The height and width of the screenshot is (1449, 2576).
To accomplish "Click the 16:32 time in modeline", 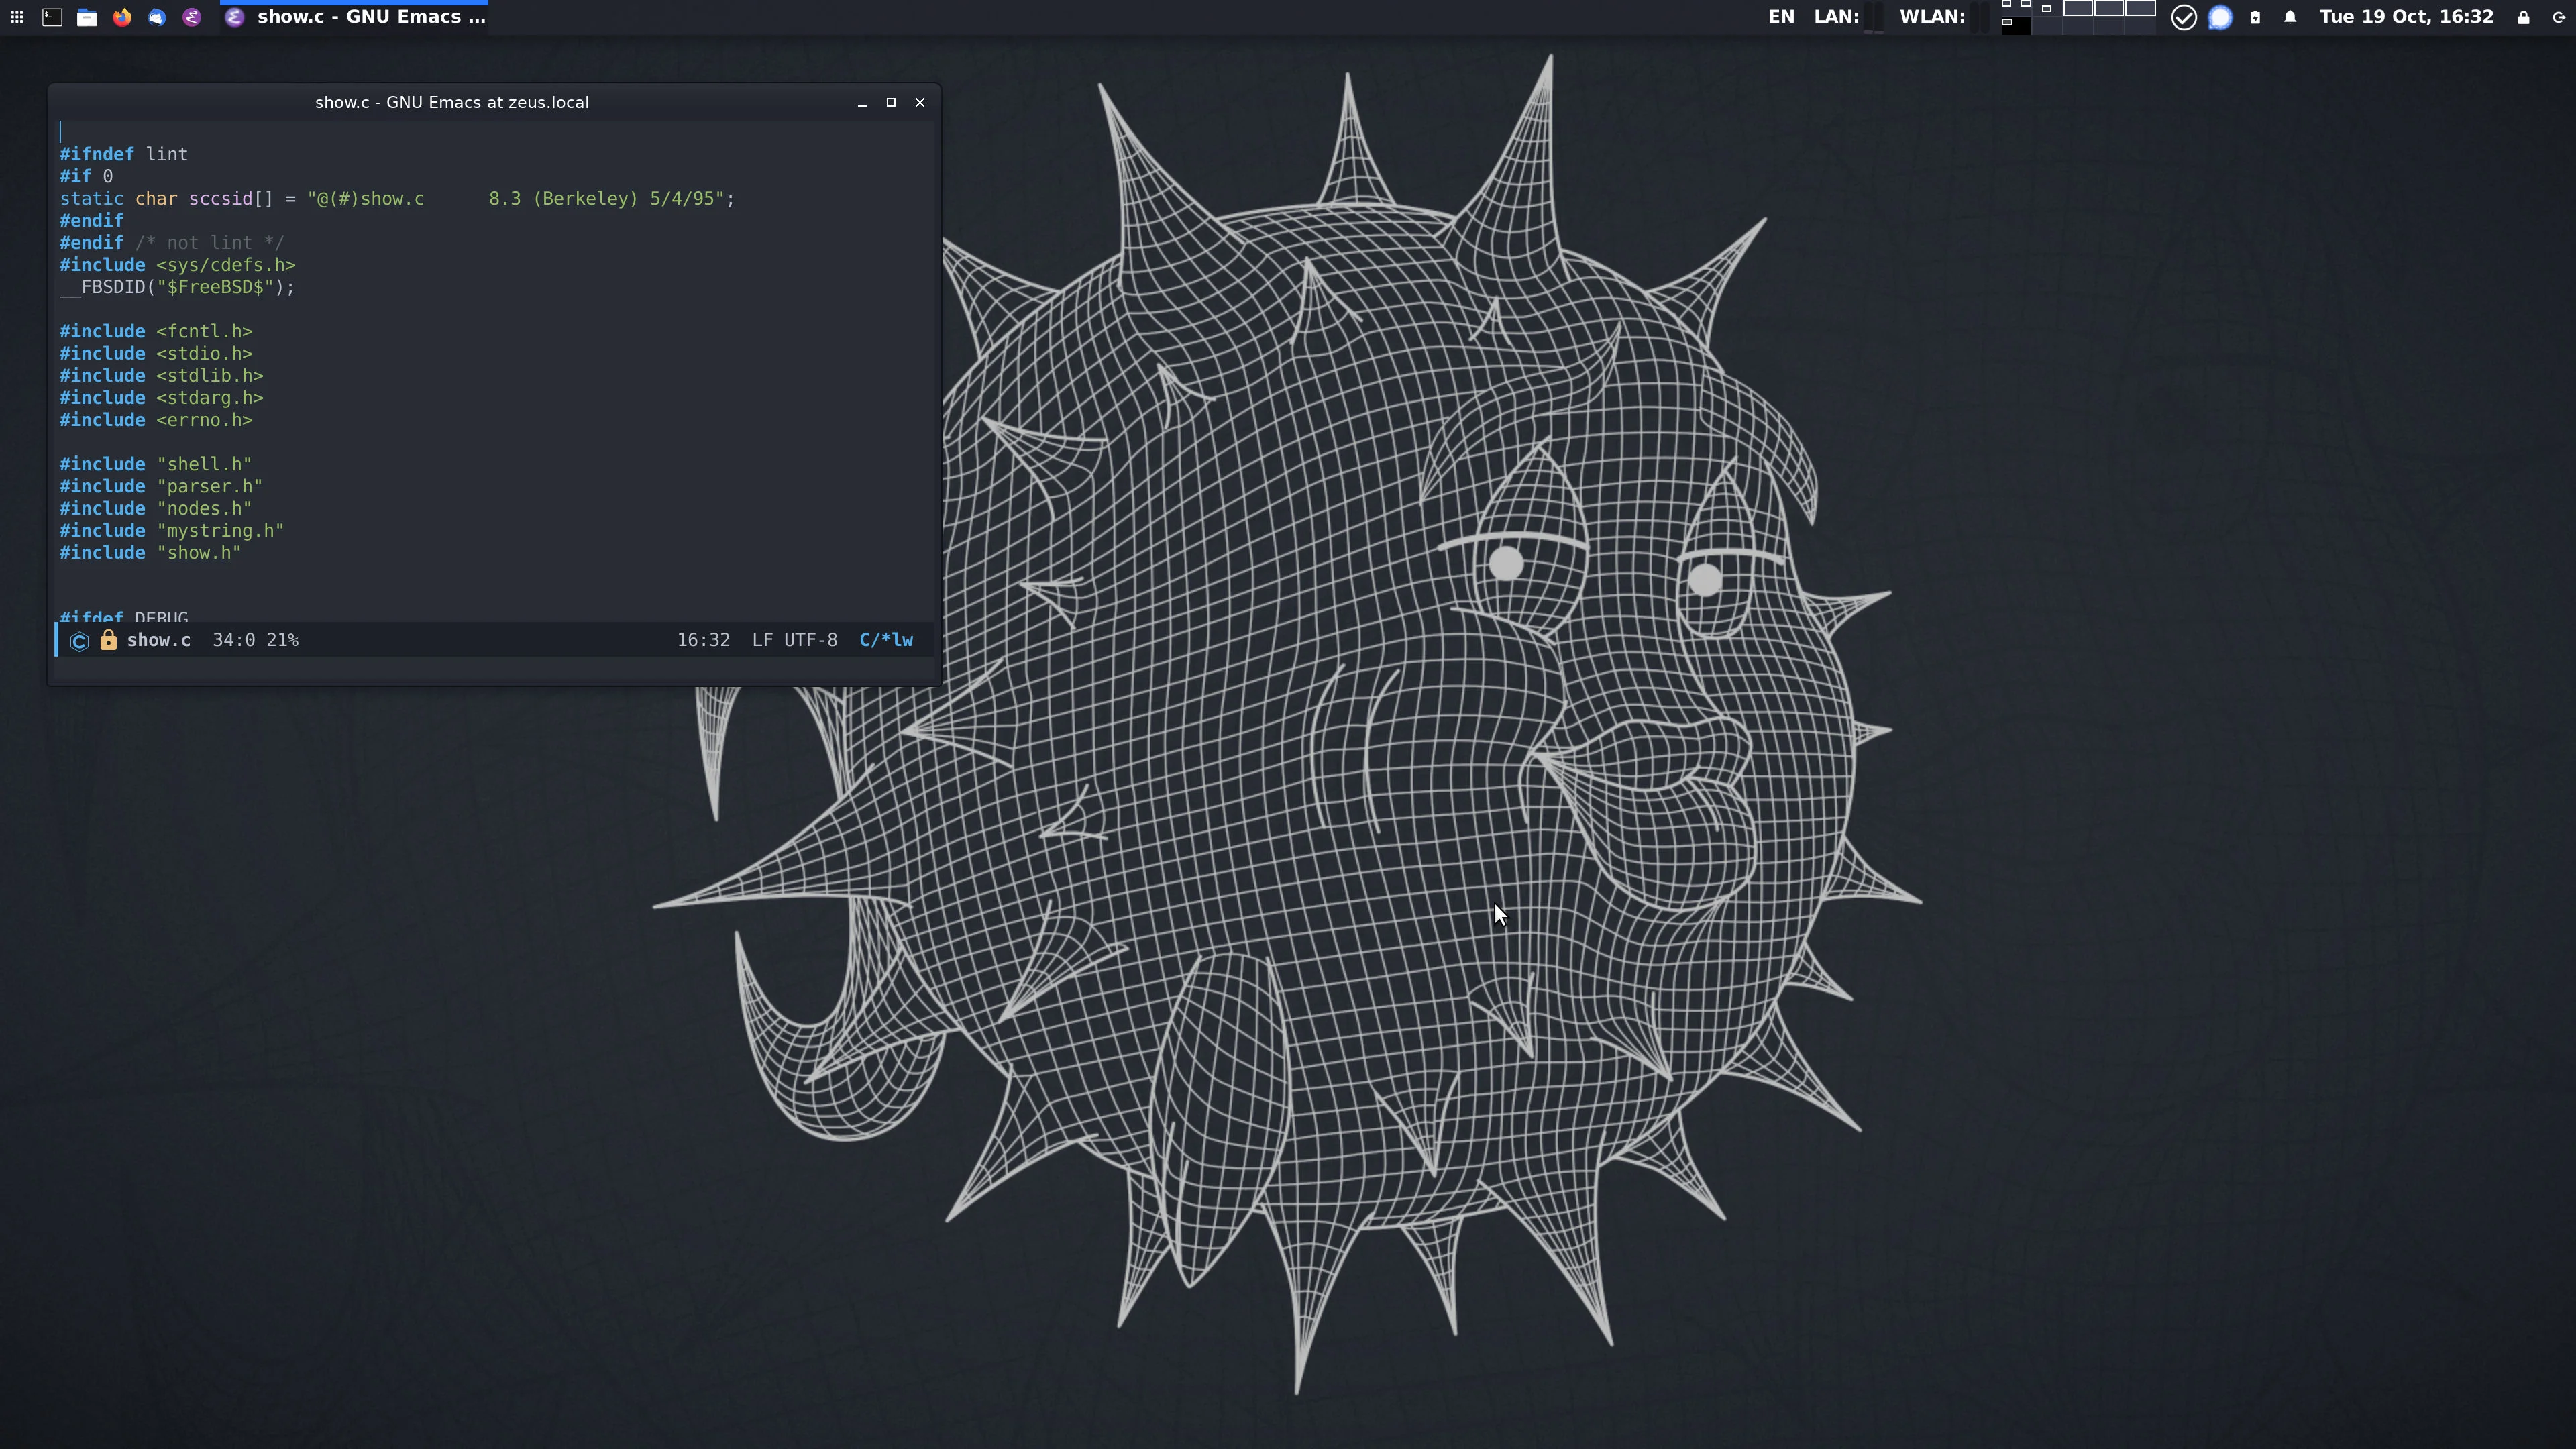I will 703,640.
